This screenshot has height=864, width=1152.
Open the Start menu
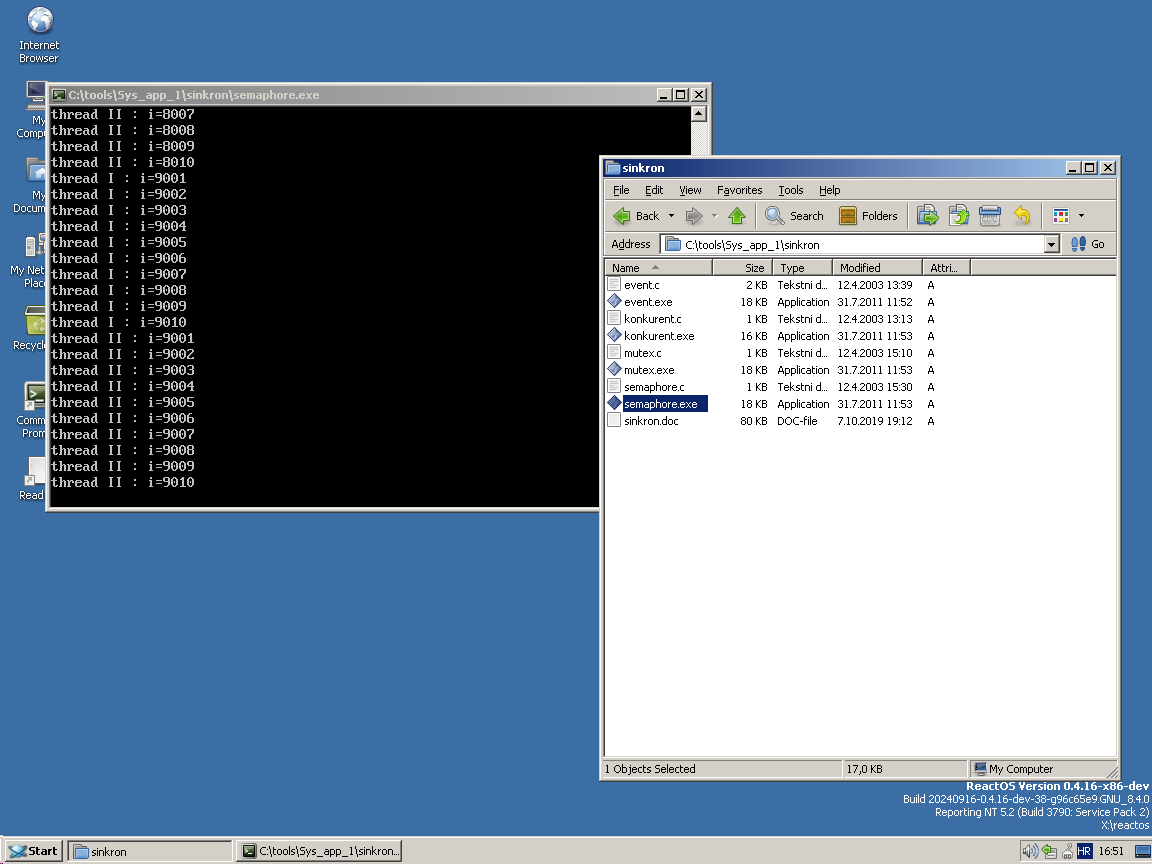tap(33, 851)
